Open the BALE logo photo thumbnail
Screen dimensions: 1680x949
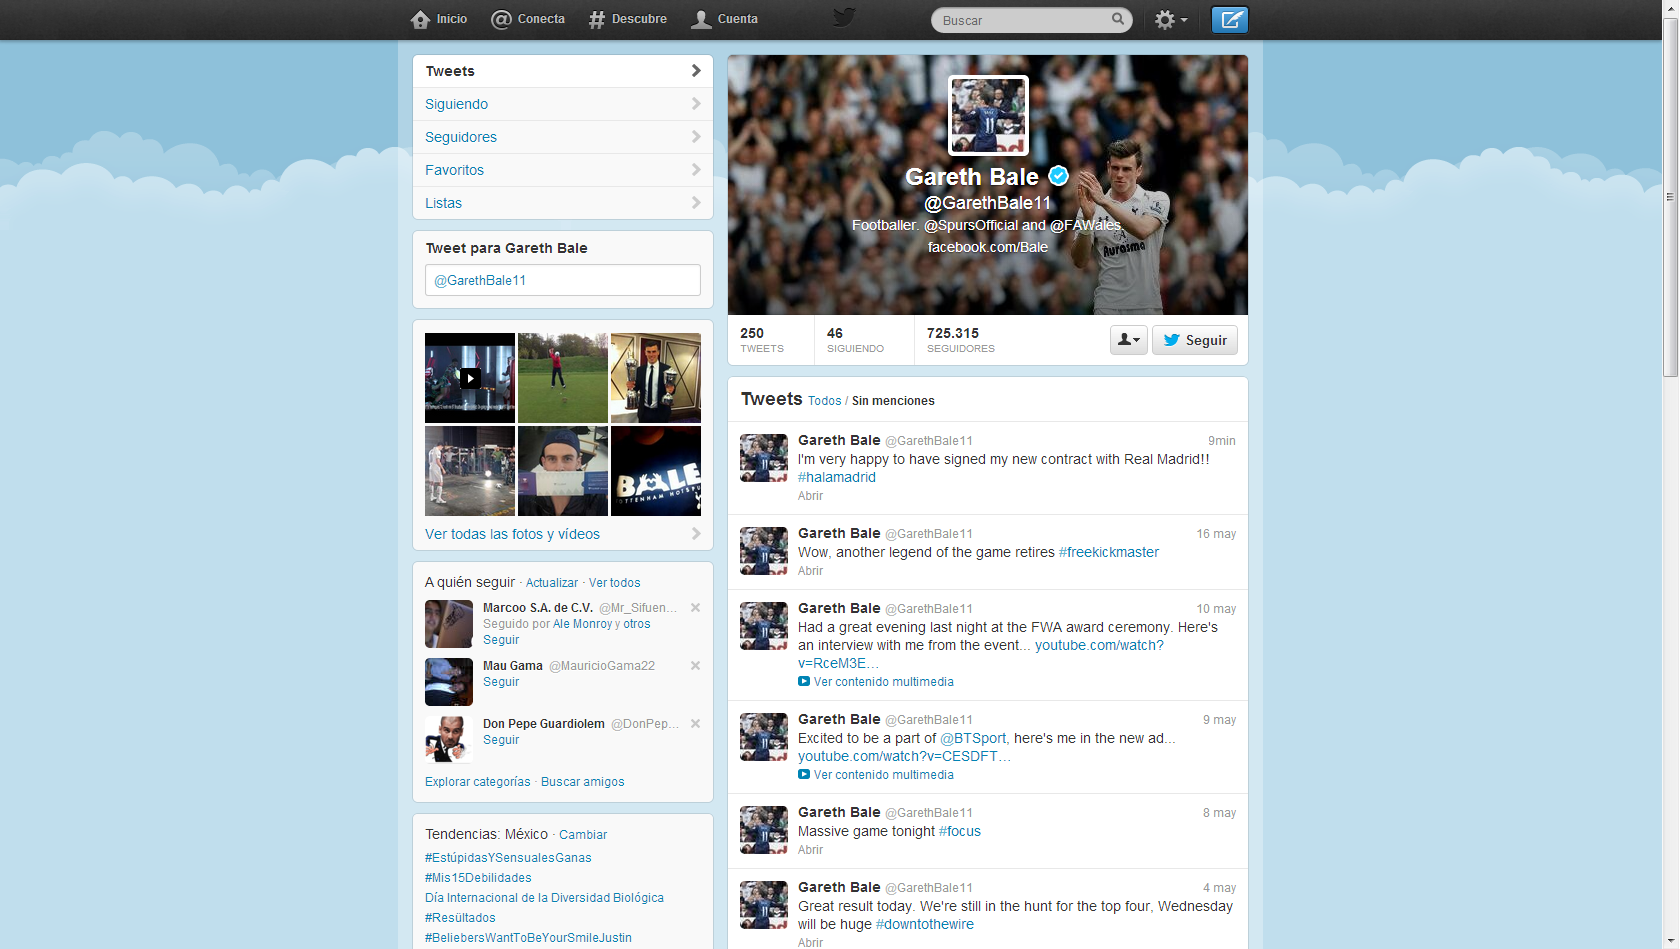[656, 471]
